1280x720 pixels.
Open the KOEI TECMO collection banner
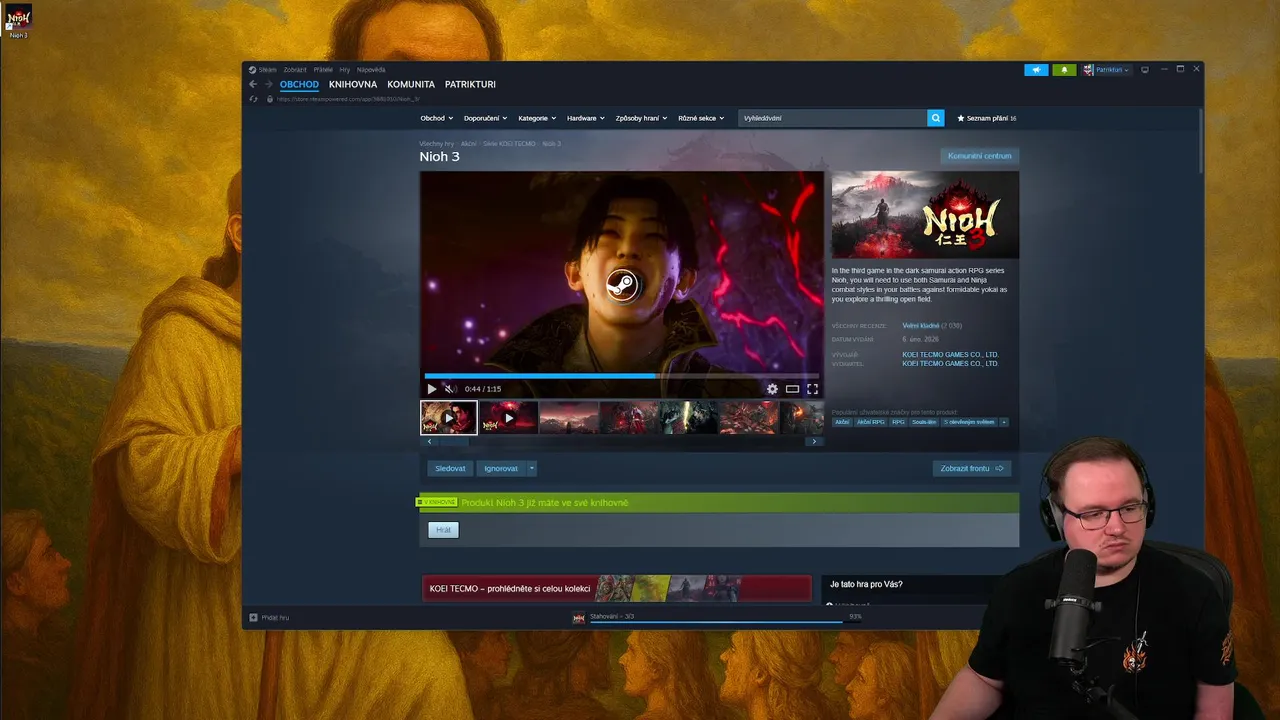point(617,588)
